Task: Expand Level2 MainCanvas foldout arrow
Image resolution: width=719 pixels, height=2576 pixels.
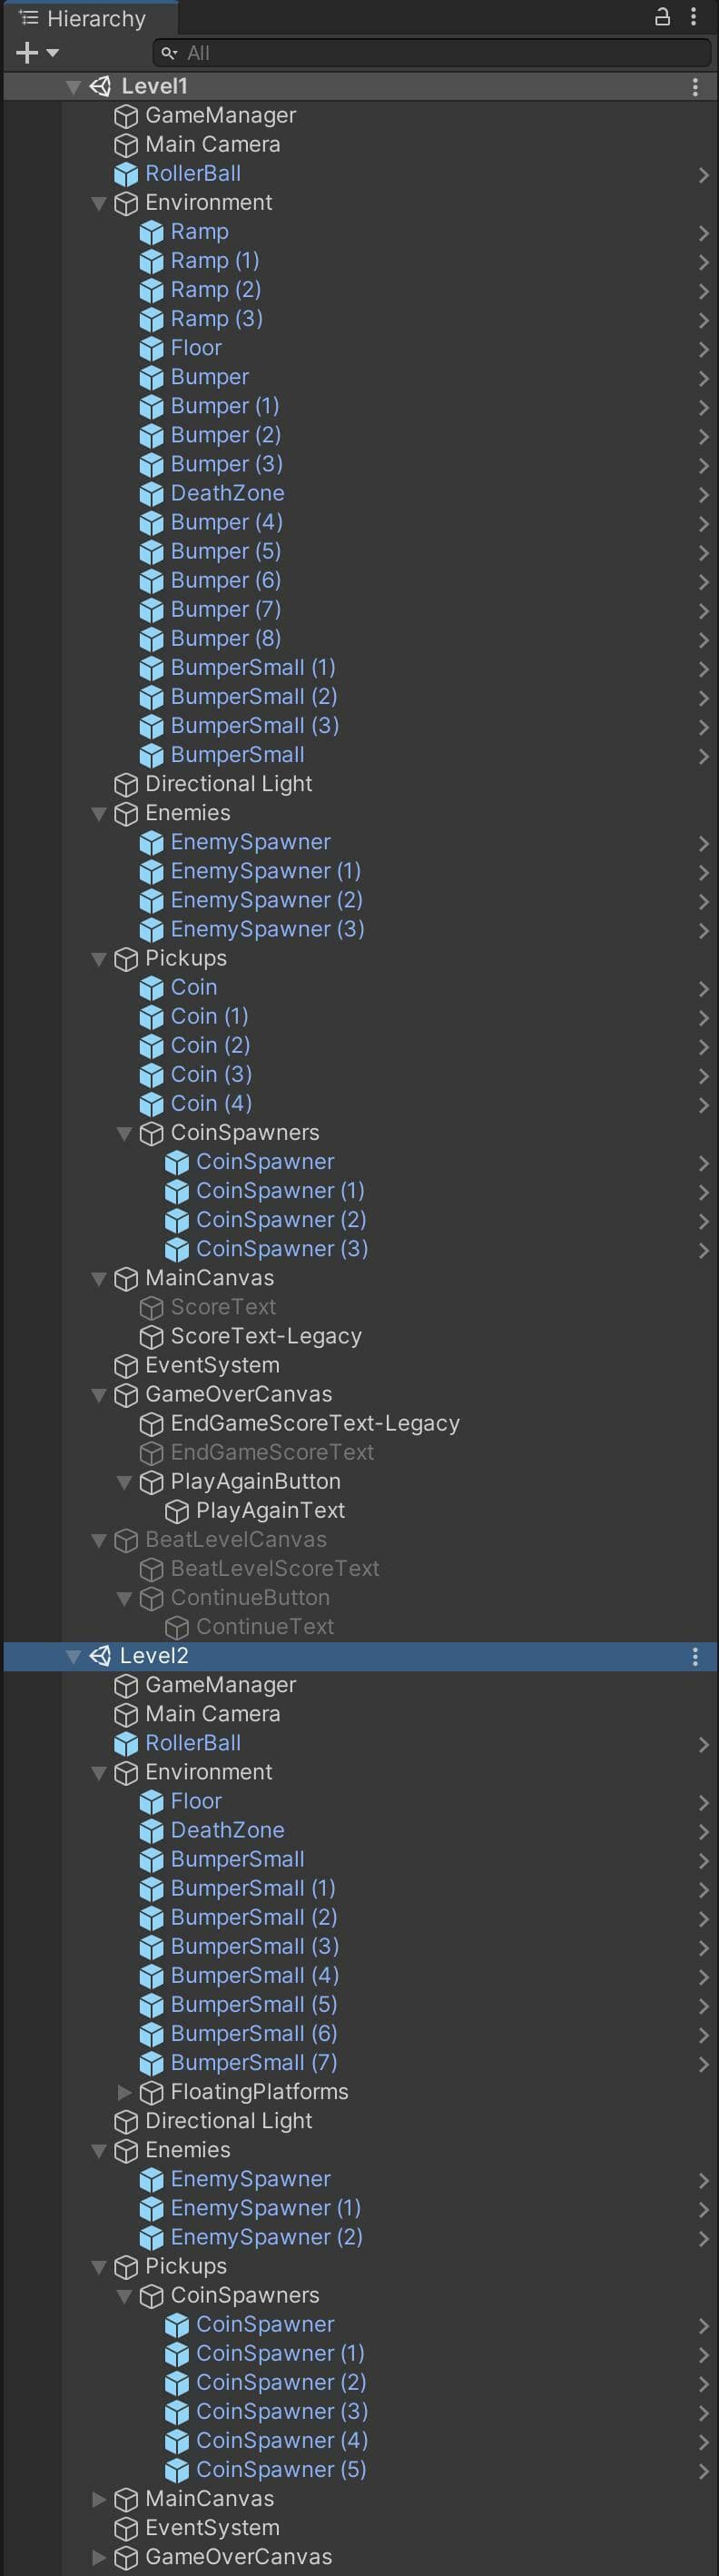Action: pyautogui.click(x=99, y=2499)
